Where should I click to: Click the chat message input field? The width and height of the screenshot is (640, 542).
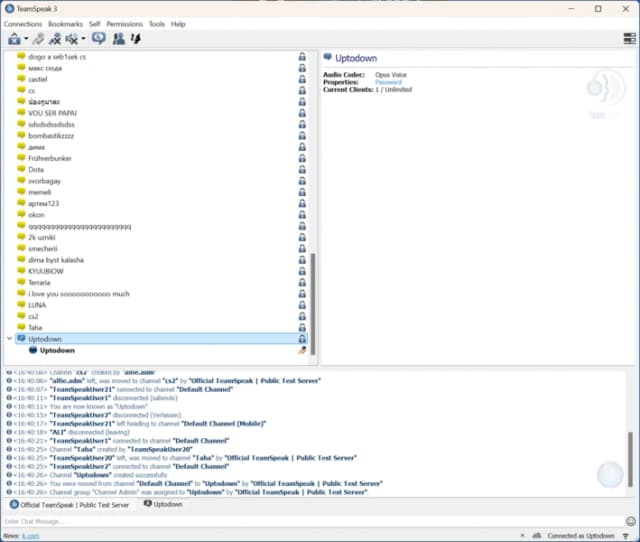pos(312,521)
